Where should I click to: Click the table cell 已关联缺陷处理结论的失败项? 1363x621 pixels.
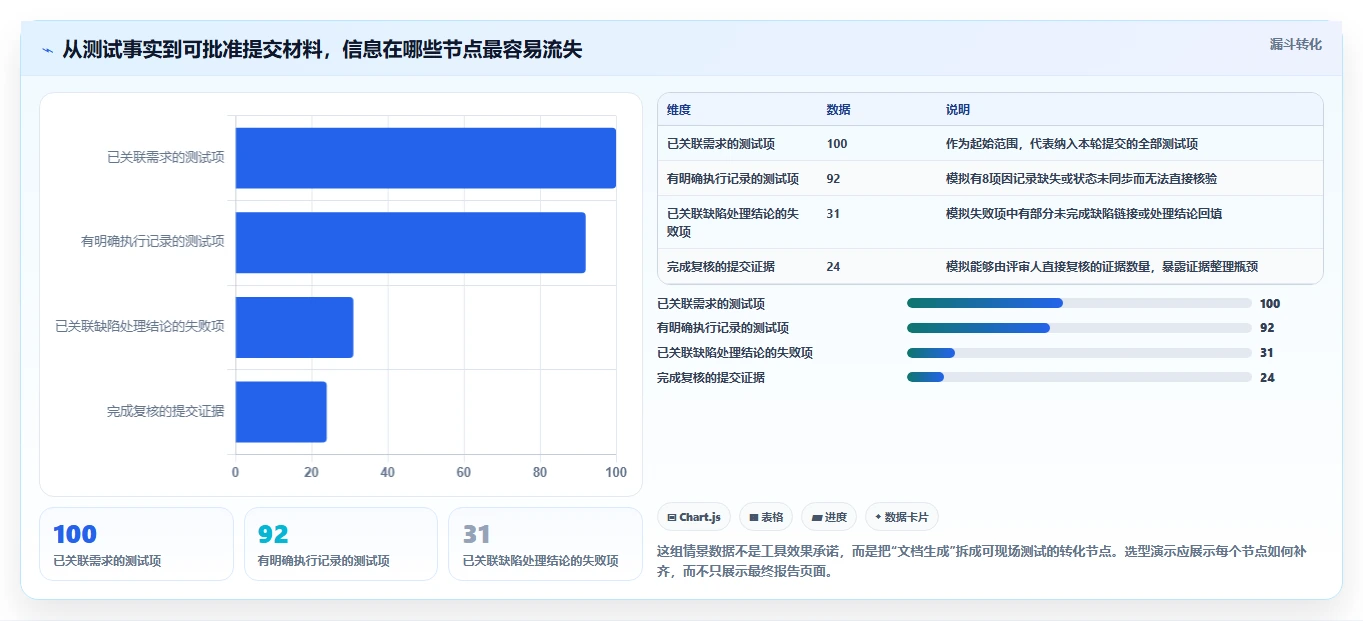[733, 222]
